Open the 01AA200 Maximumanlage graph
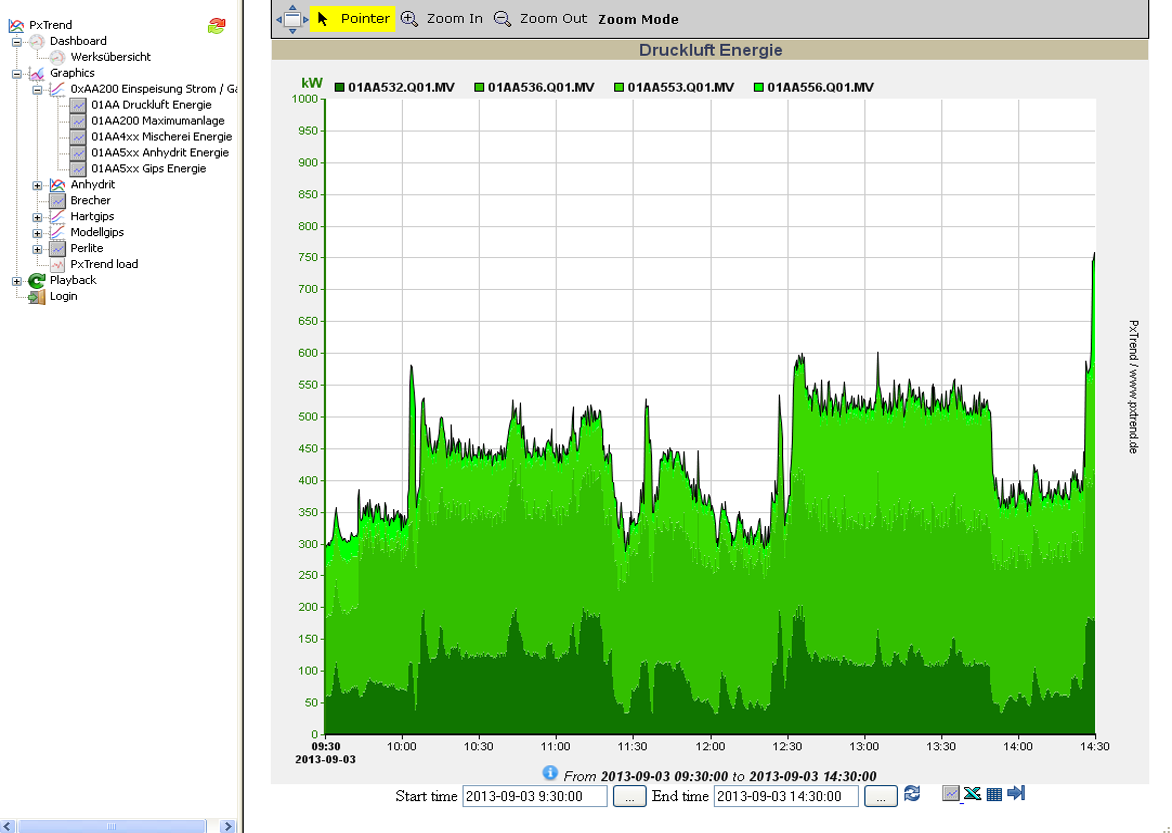 coord(157,121)
